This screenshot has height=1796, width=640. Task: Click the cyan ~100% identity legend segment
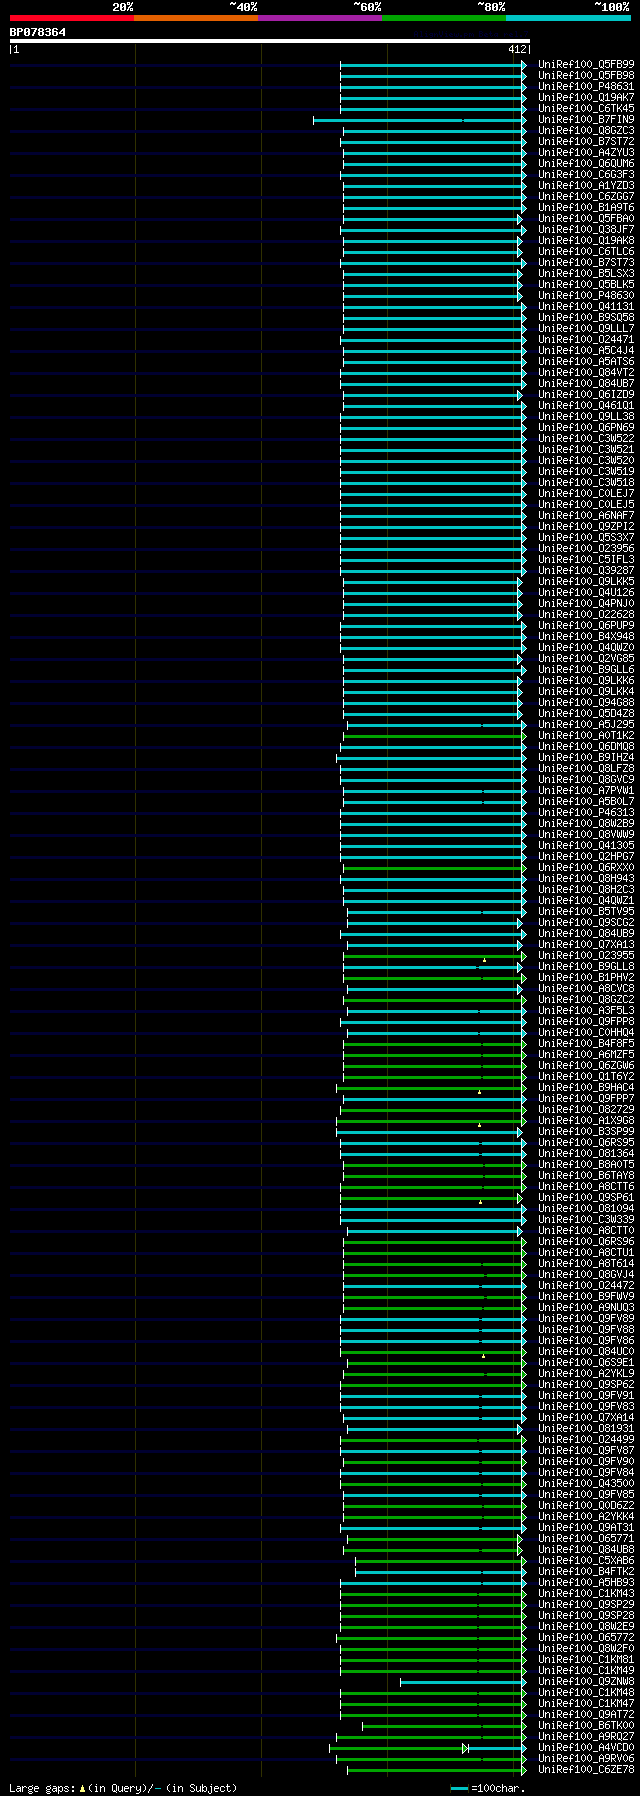click(568, 18)
